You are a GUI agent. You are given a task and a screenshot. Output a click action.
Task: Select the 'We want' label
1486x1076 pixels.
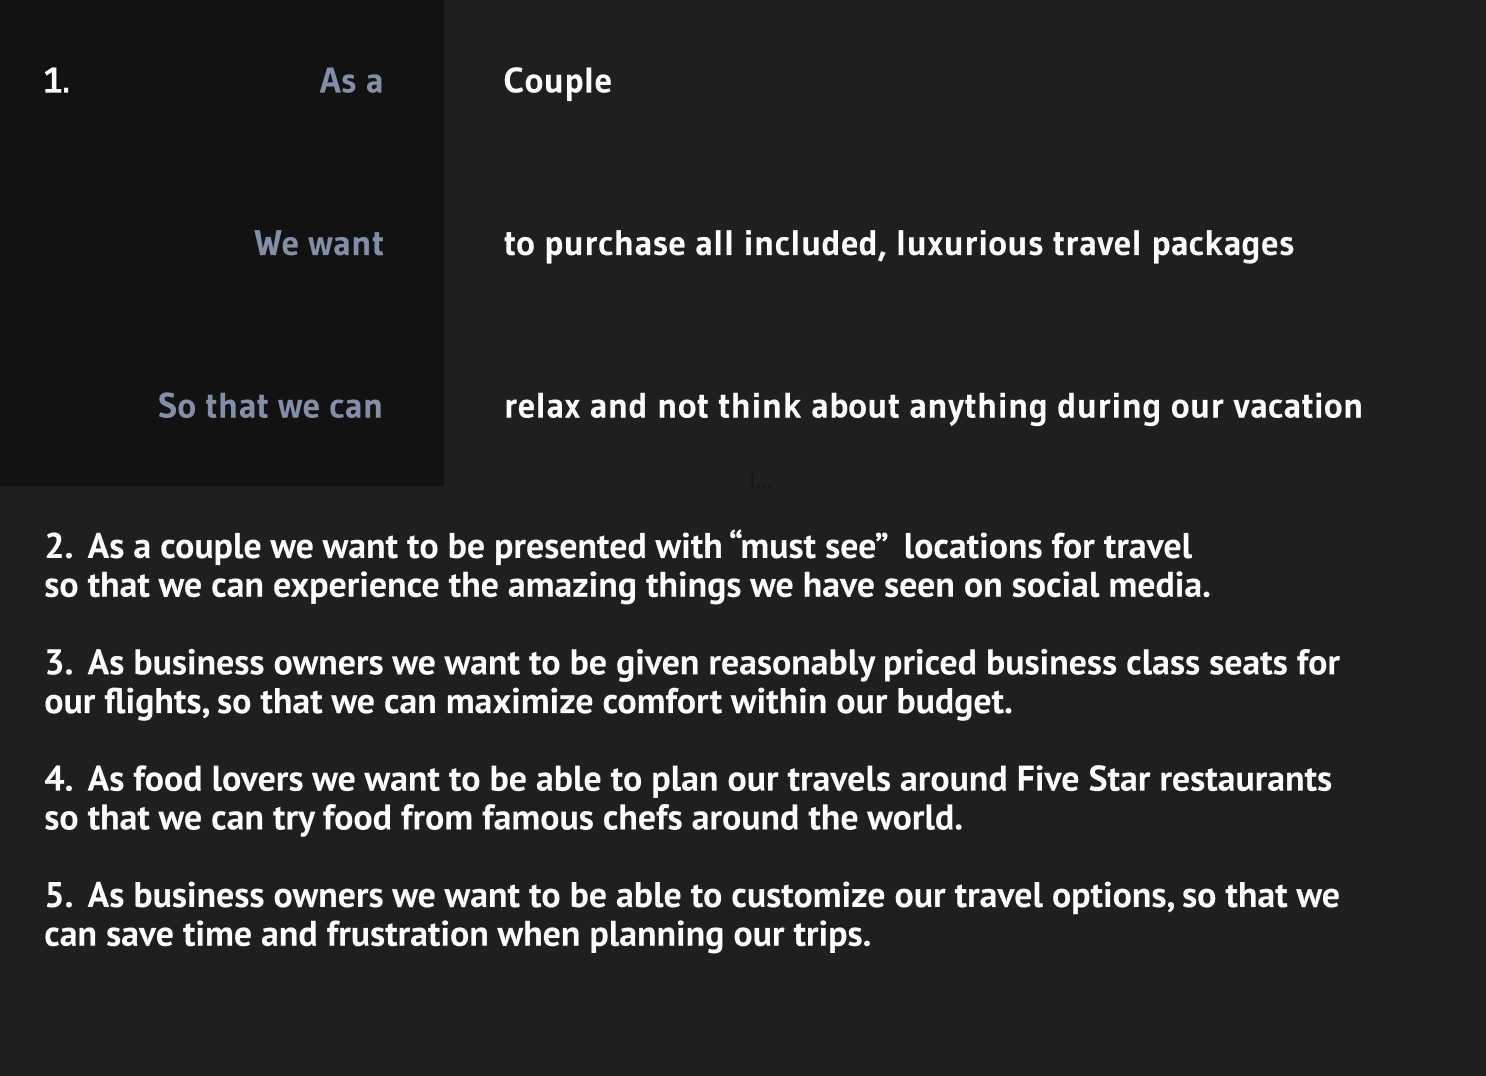coord(319,244)
